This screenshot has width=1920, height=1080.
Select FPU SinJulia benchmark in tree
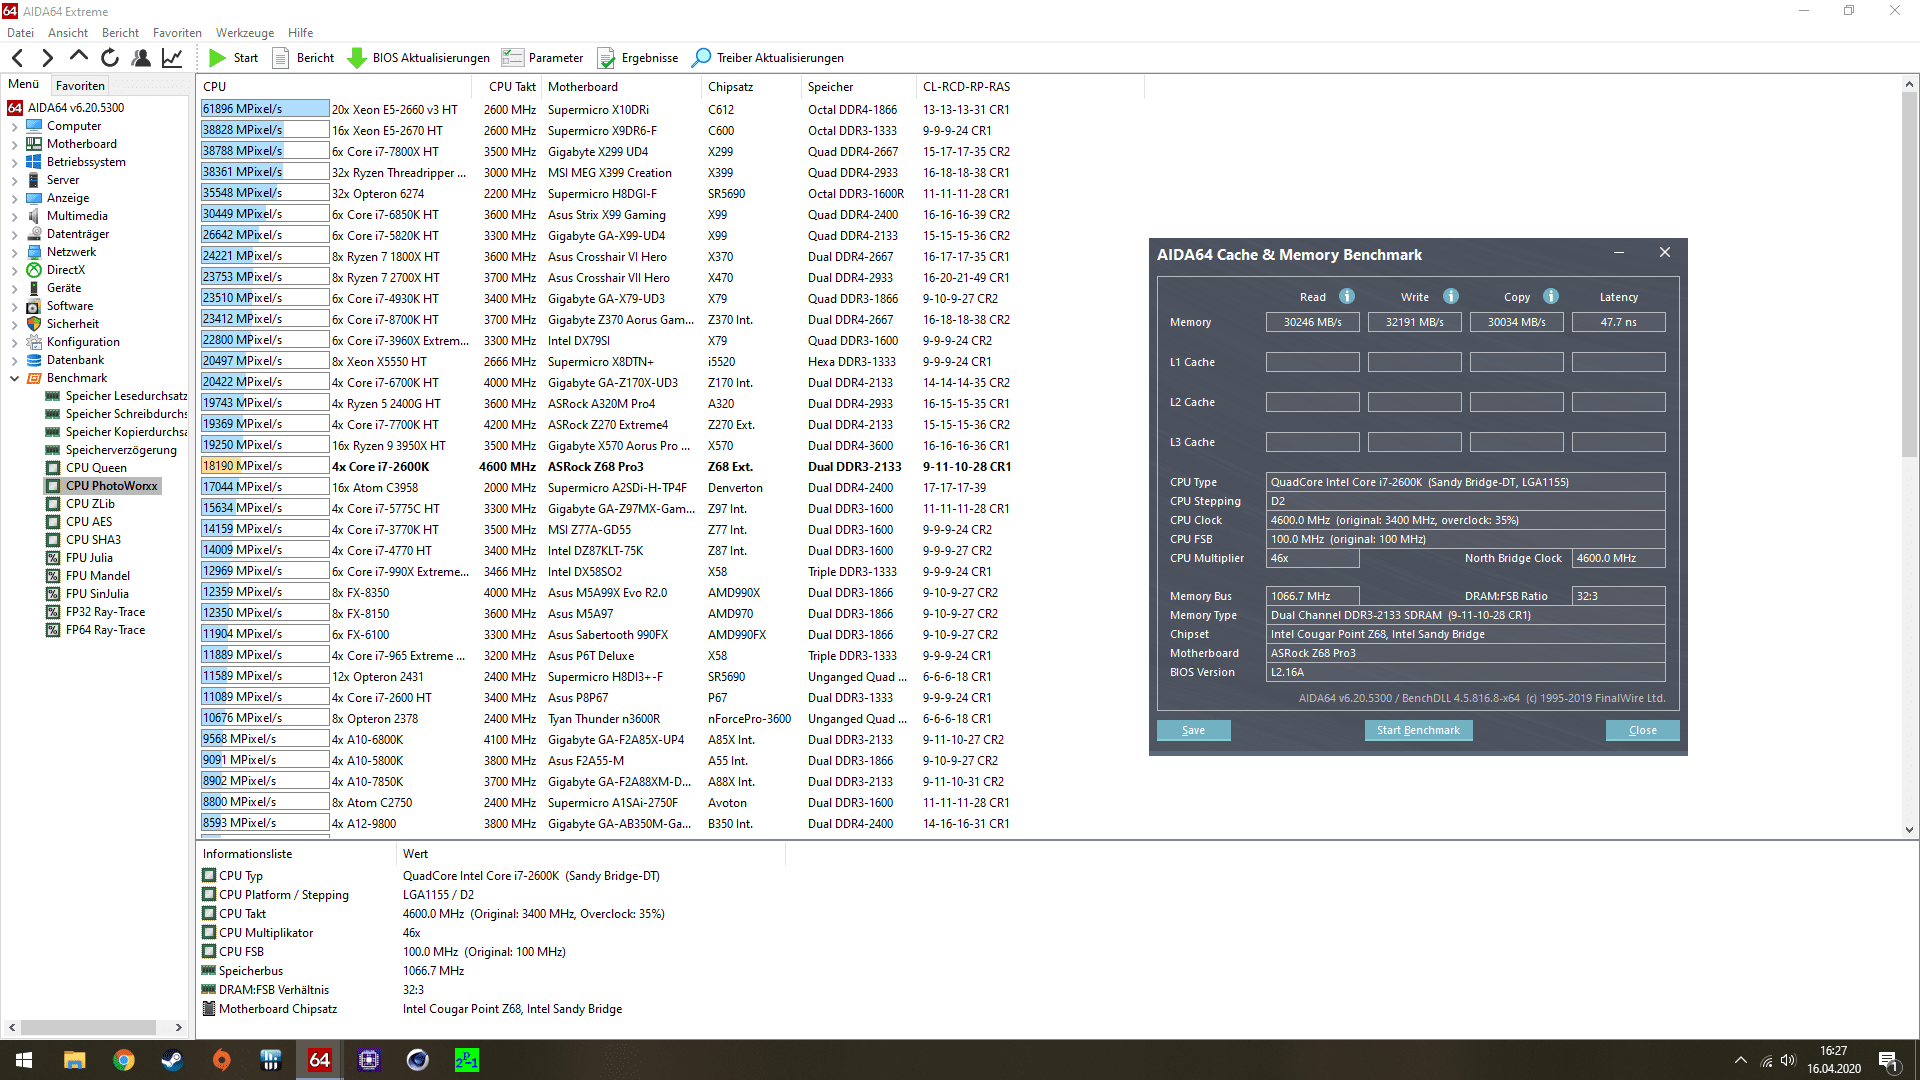[97, 594]
